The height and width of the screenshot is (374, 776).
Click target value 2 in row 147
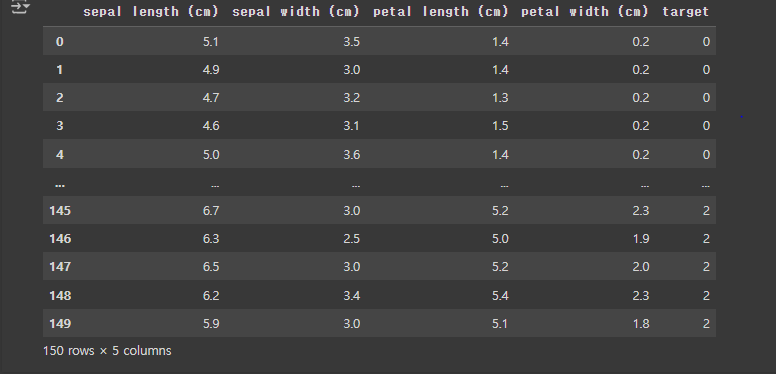pos(706,267)
